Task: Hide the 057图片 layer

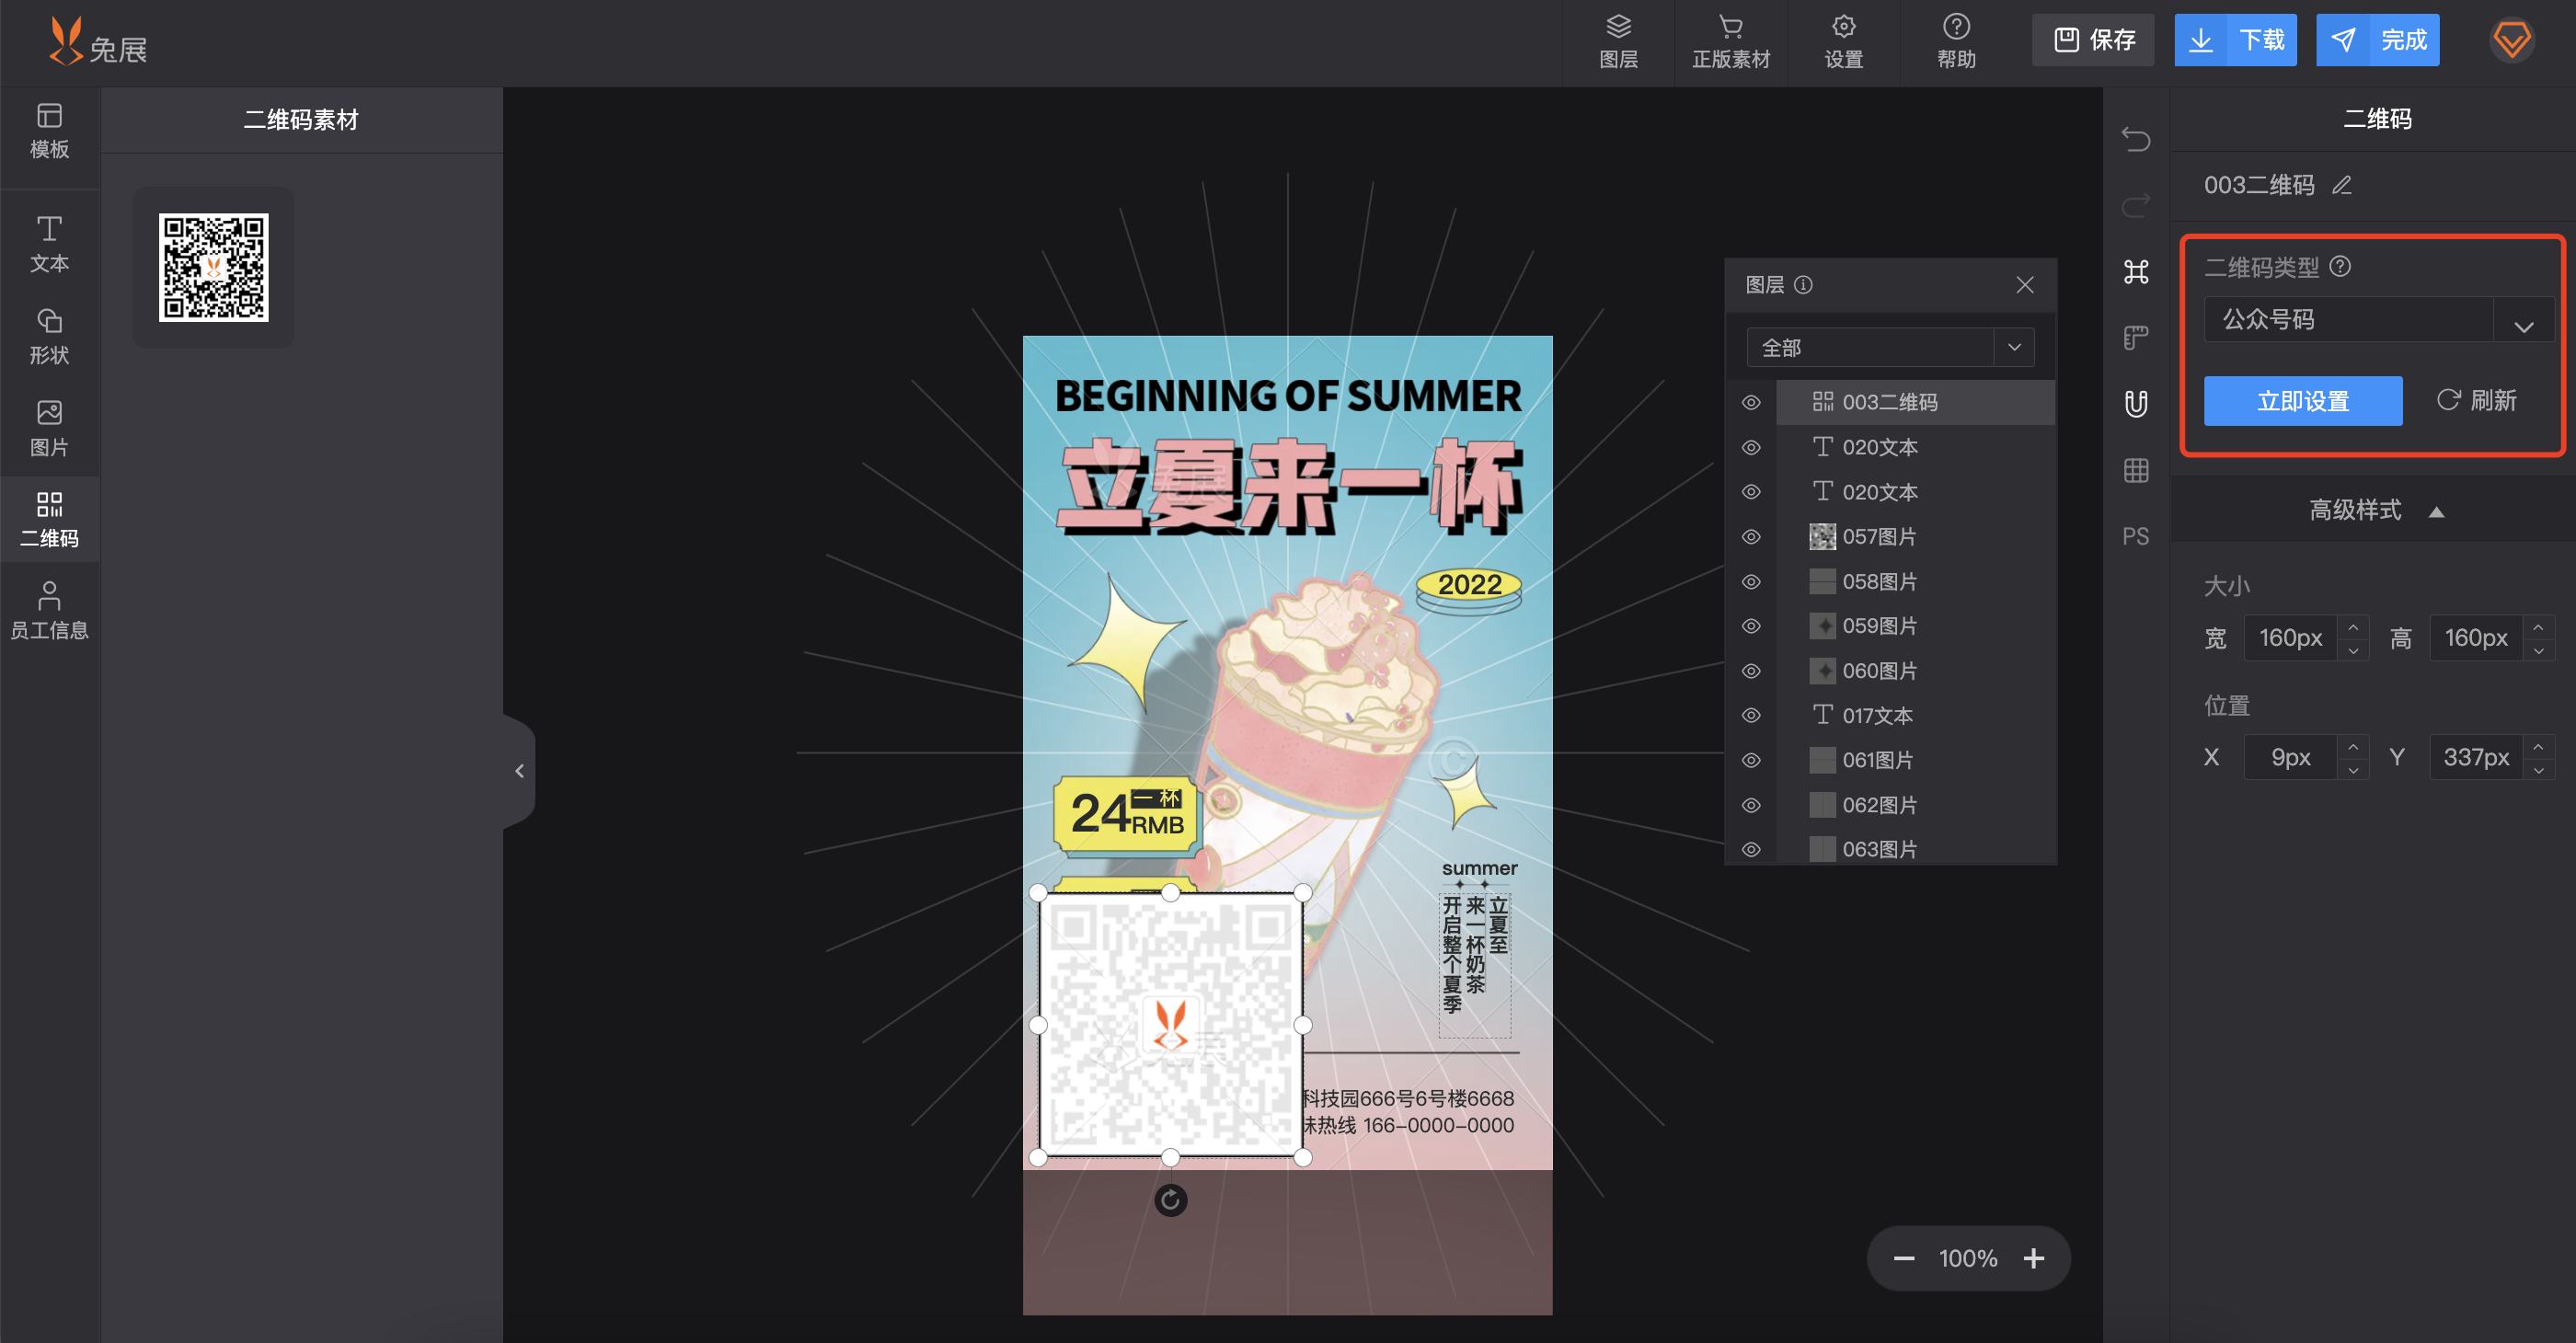Action: [1750, 537]
